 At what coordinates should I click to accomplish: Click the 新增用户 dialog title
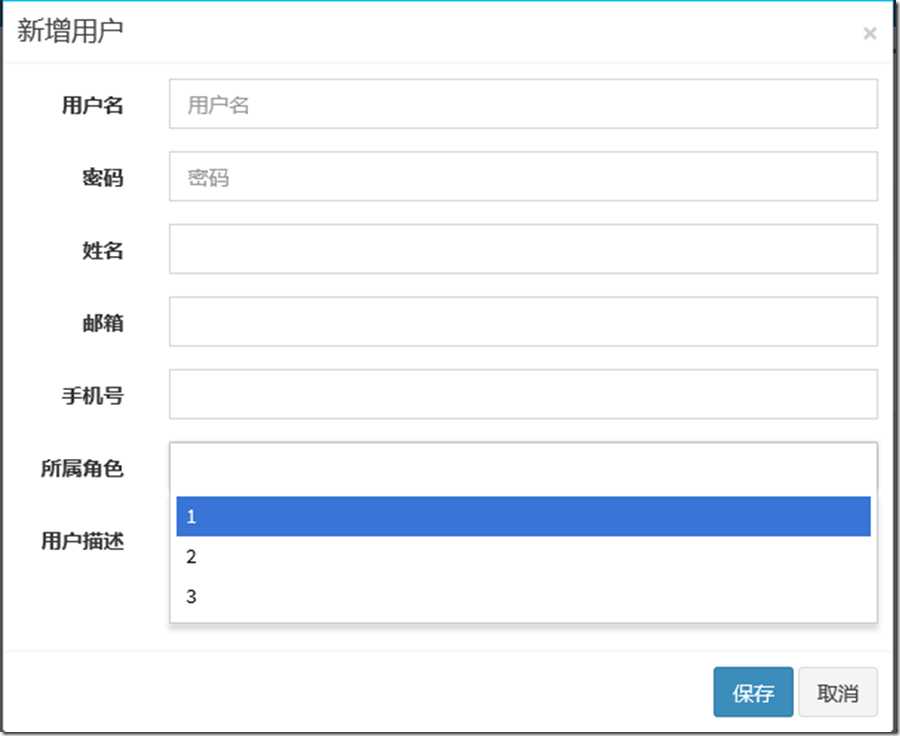tap(70, 30)
